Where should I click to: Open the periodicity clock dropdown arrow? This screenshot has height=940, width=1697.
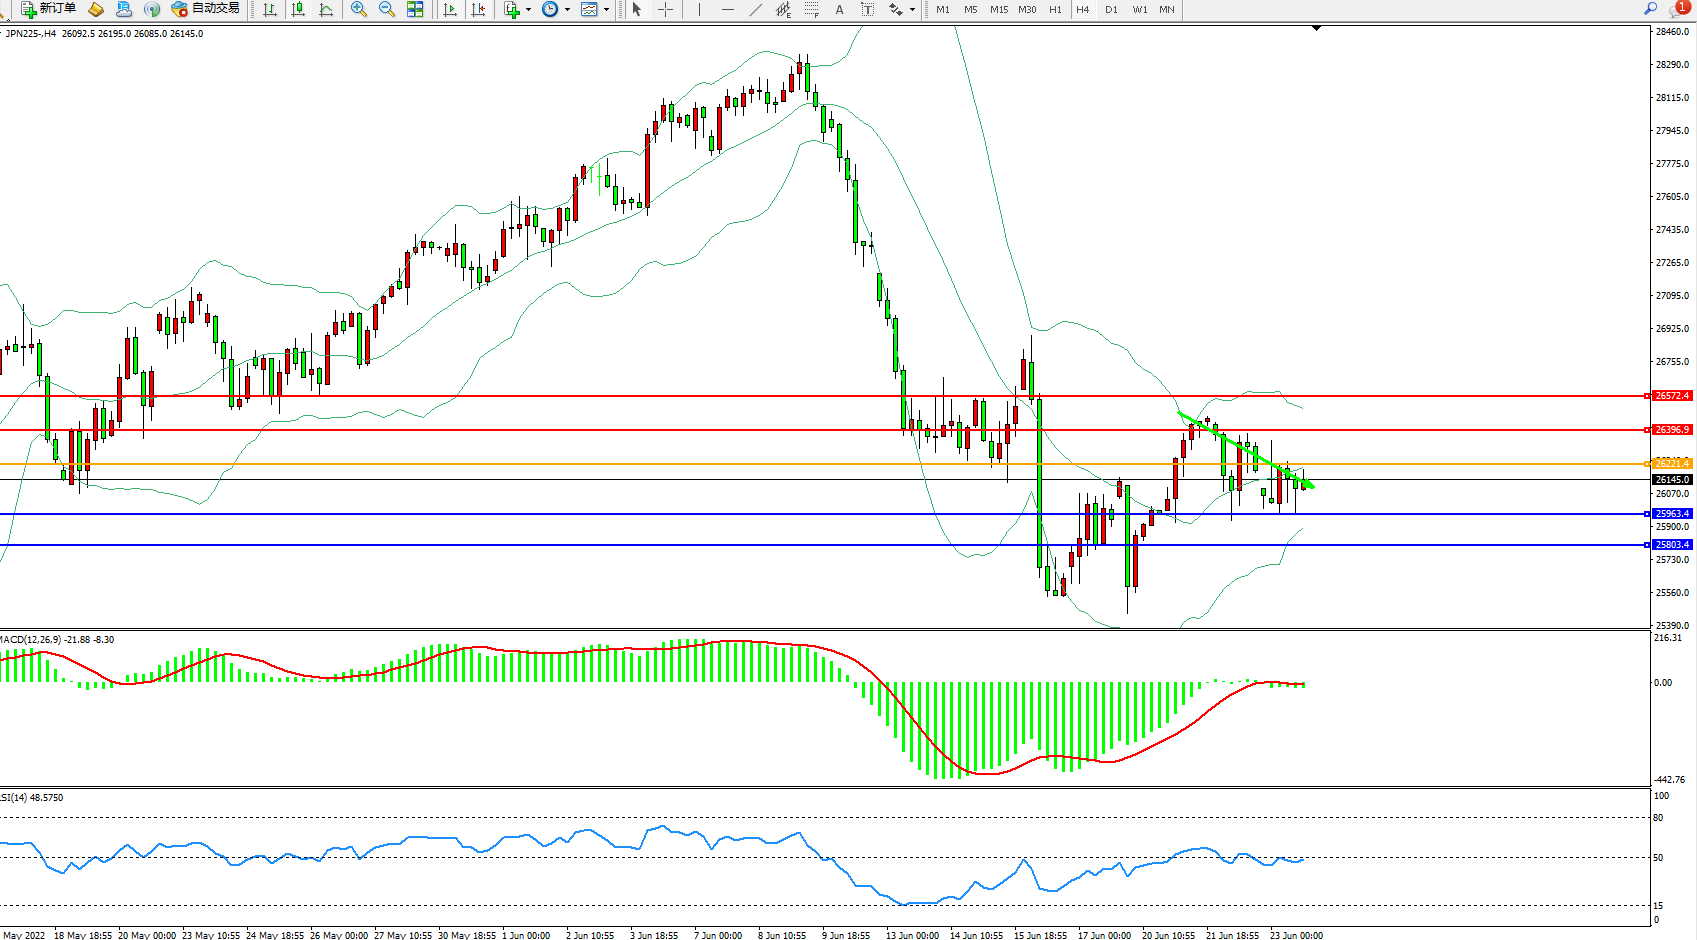tap(567, 9)
